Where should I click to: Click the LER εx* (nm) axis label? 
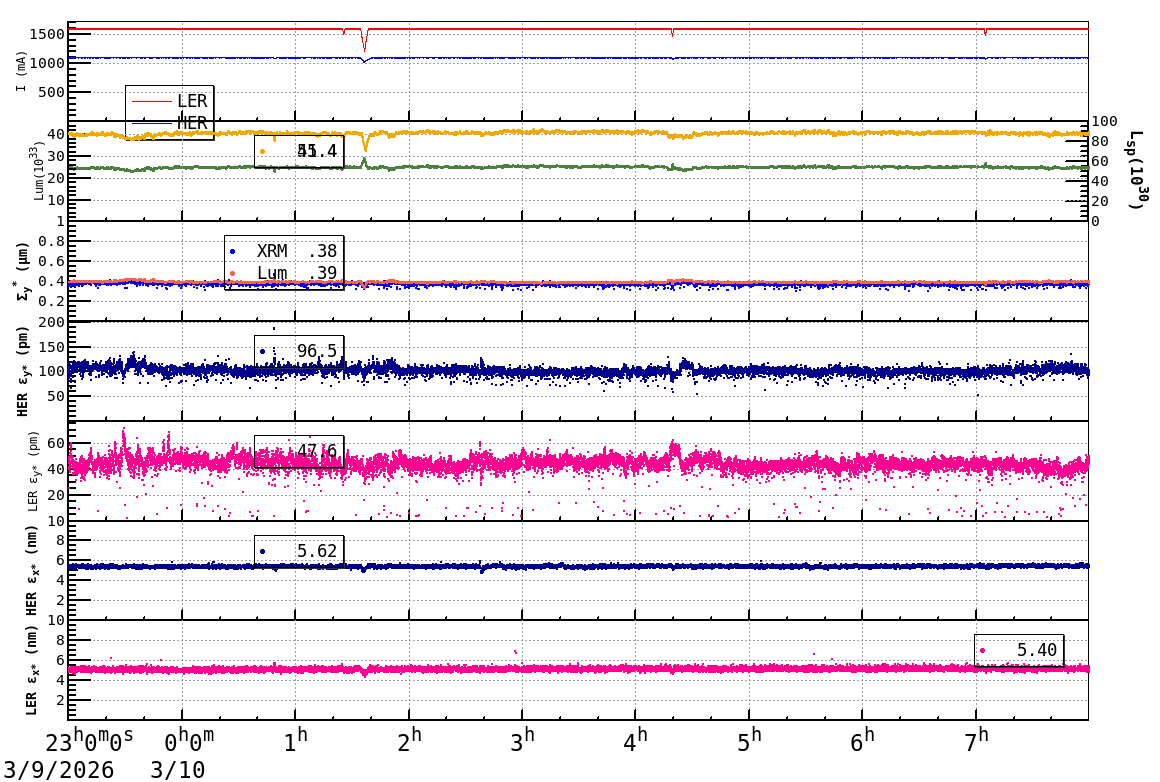[31, 671]
